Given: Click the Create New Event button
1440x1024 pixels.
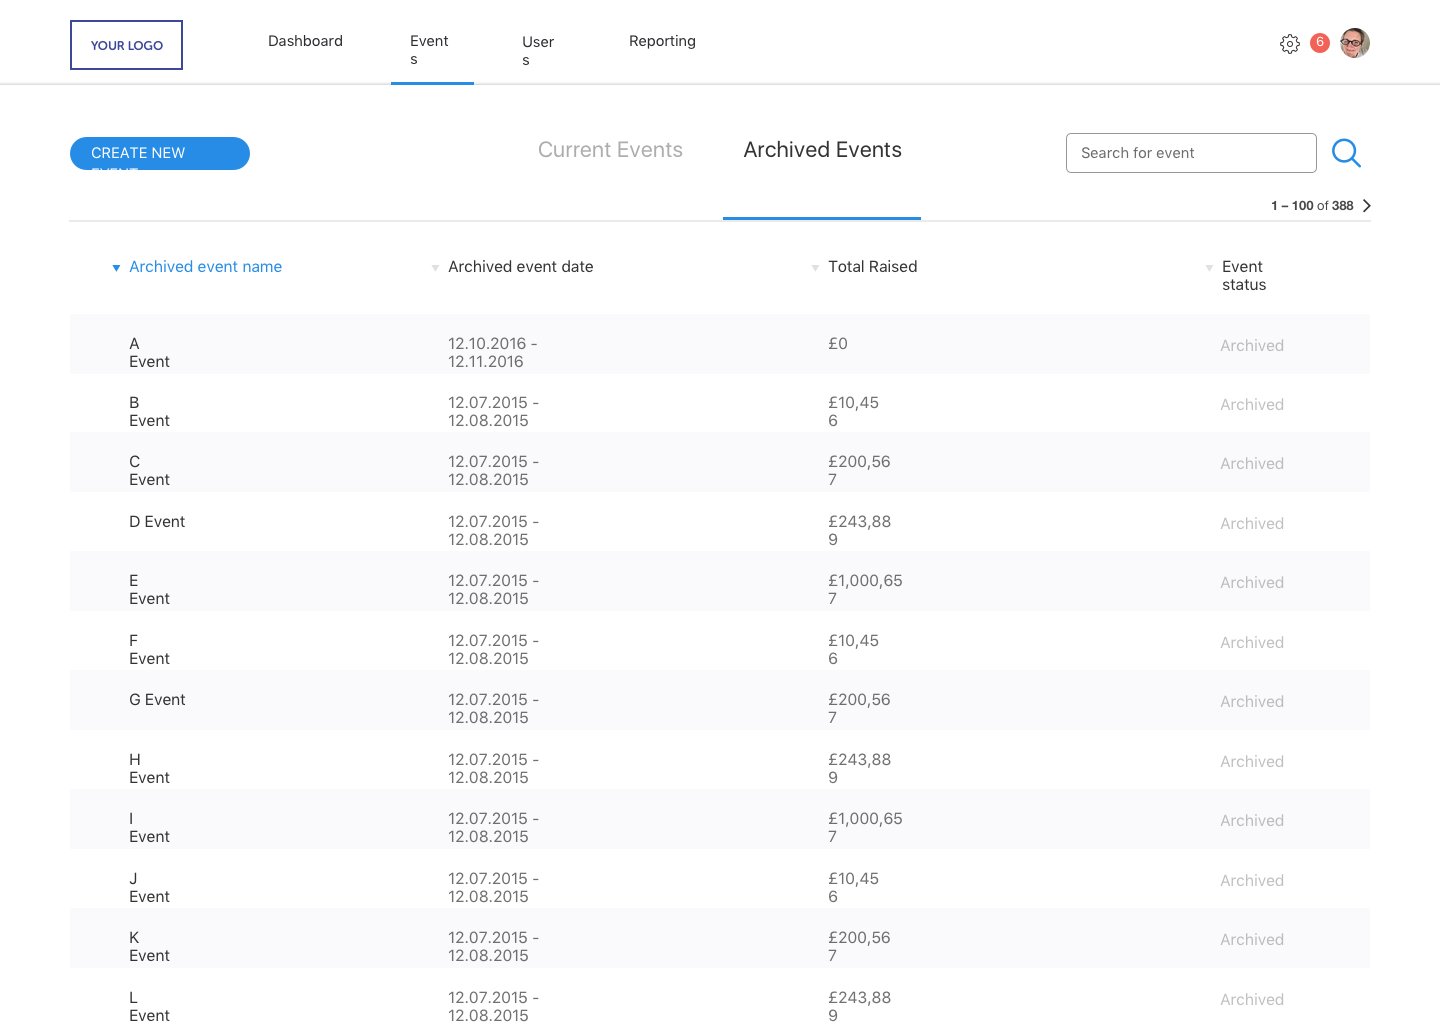Looking at the screenshot, I should click(160, 153).
